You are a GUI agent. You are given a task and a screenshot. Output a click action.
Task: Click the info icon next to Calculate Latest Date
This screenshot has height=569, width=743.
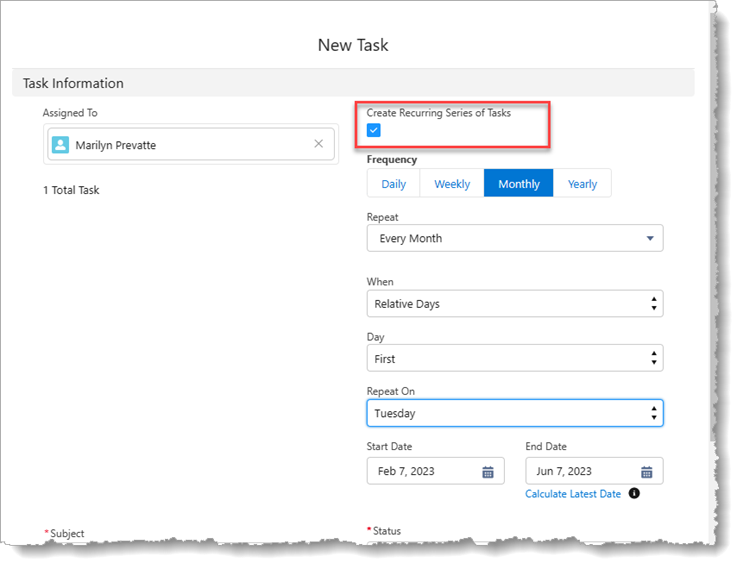click(x=634, y=494)
